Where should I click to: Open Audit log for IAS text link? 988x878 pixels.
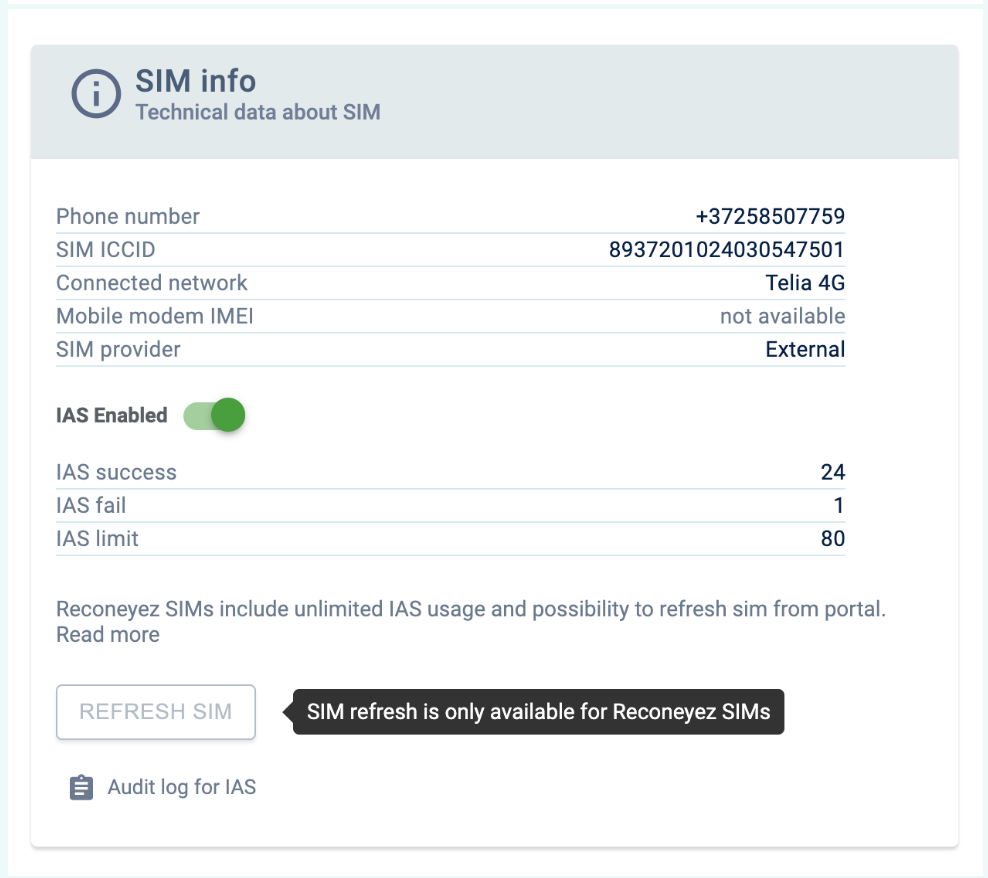pyautogui.click(x=181, y=788)
